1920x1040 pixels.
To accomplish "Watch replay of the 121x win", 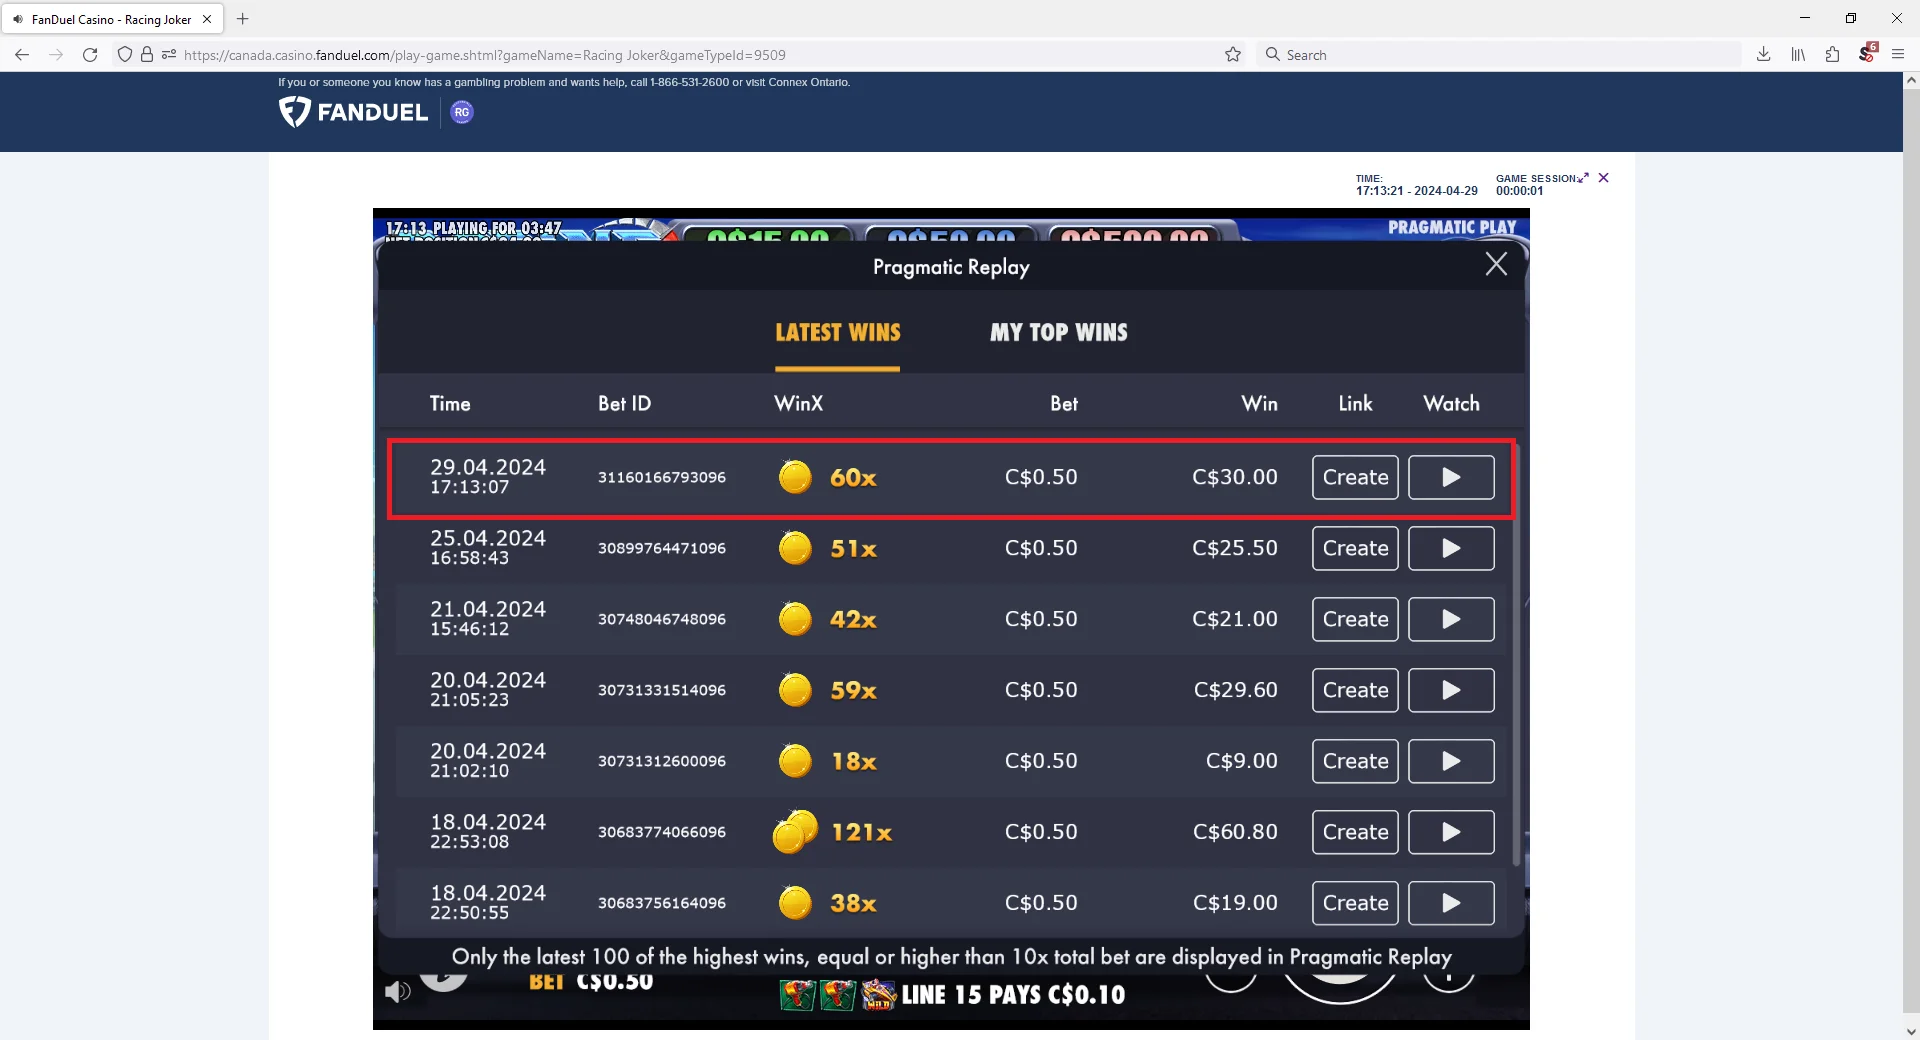I will [x=1451, y=832].
